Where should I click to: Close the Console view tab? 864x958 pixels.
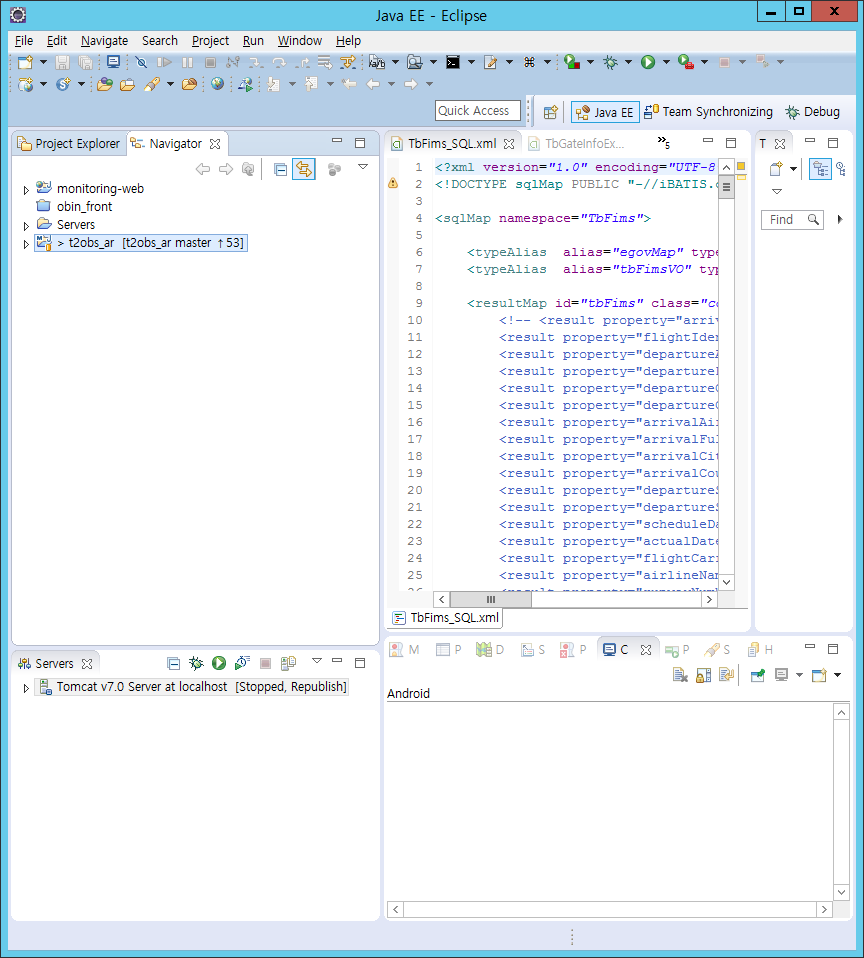(646, 650)
